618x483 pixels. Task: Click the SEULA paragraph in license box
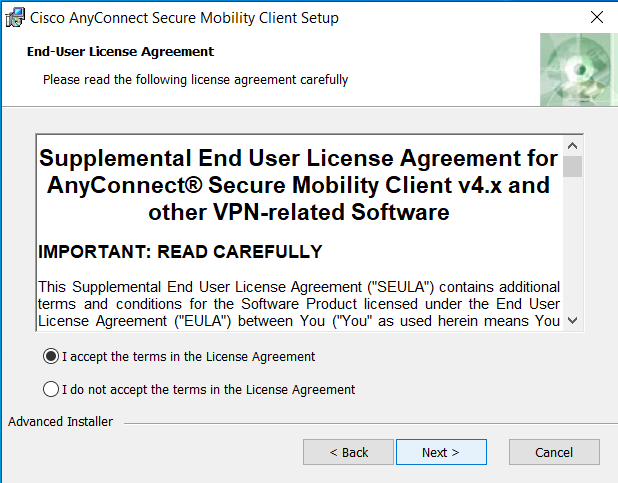299,304
